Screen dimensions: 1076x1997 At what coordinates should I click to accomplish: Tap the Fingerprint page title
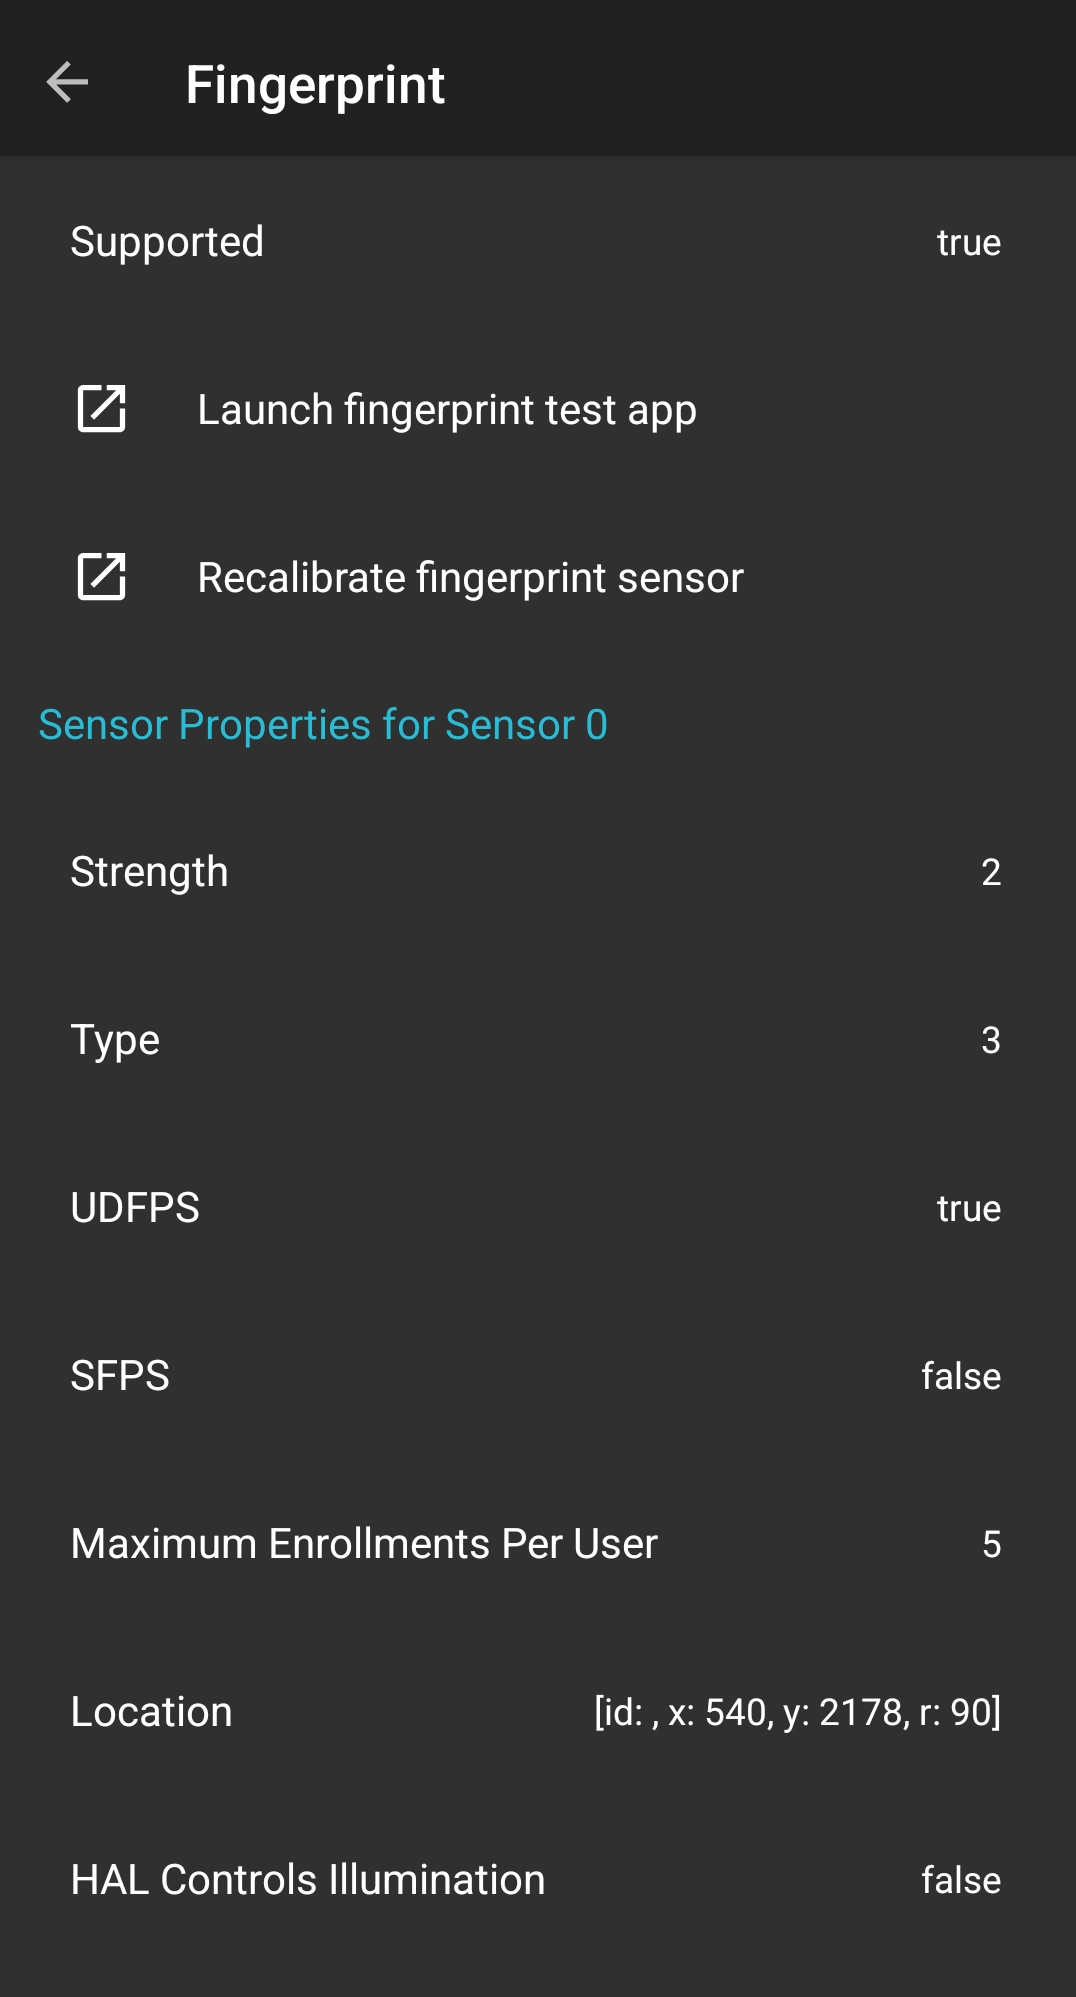point(315,85)
